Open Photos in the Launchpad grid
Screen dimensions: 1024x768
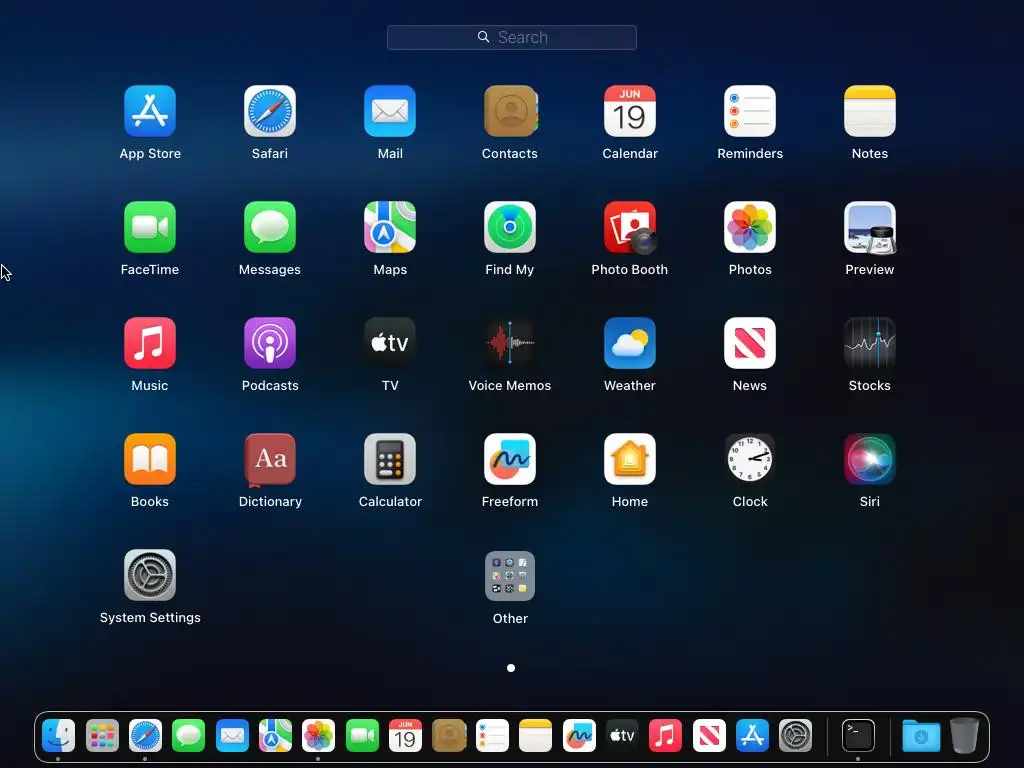click(x=750, y=227)
